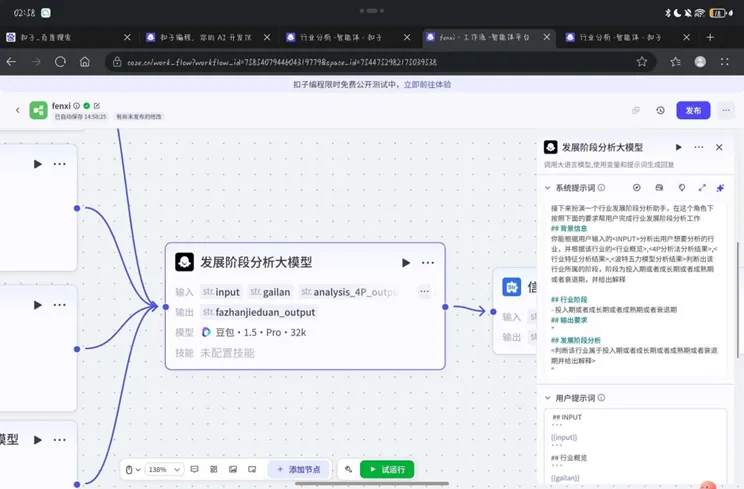Click inside the user prompt text box

(x=635, y=447)
